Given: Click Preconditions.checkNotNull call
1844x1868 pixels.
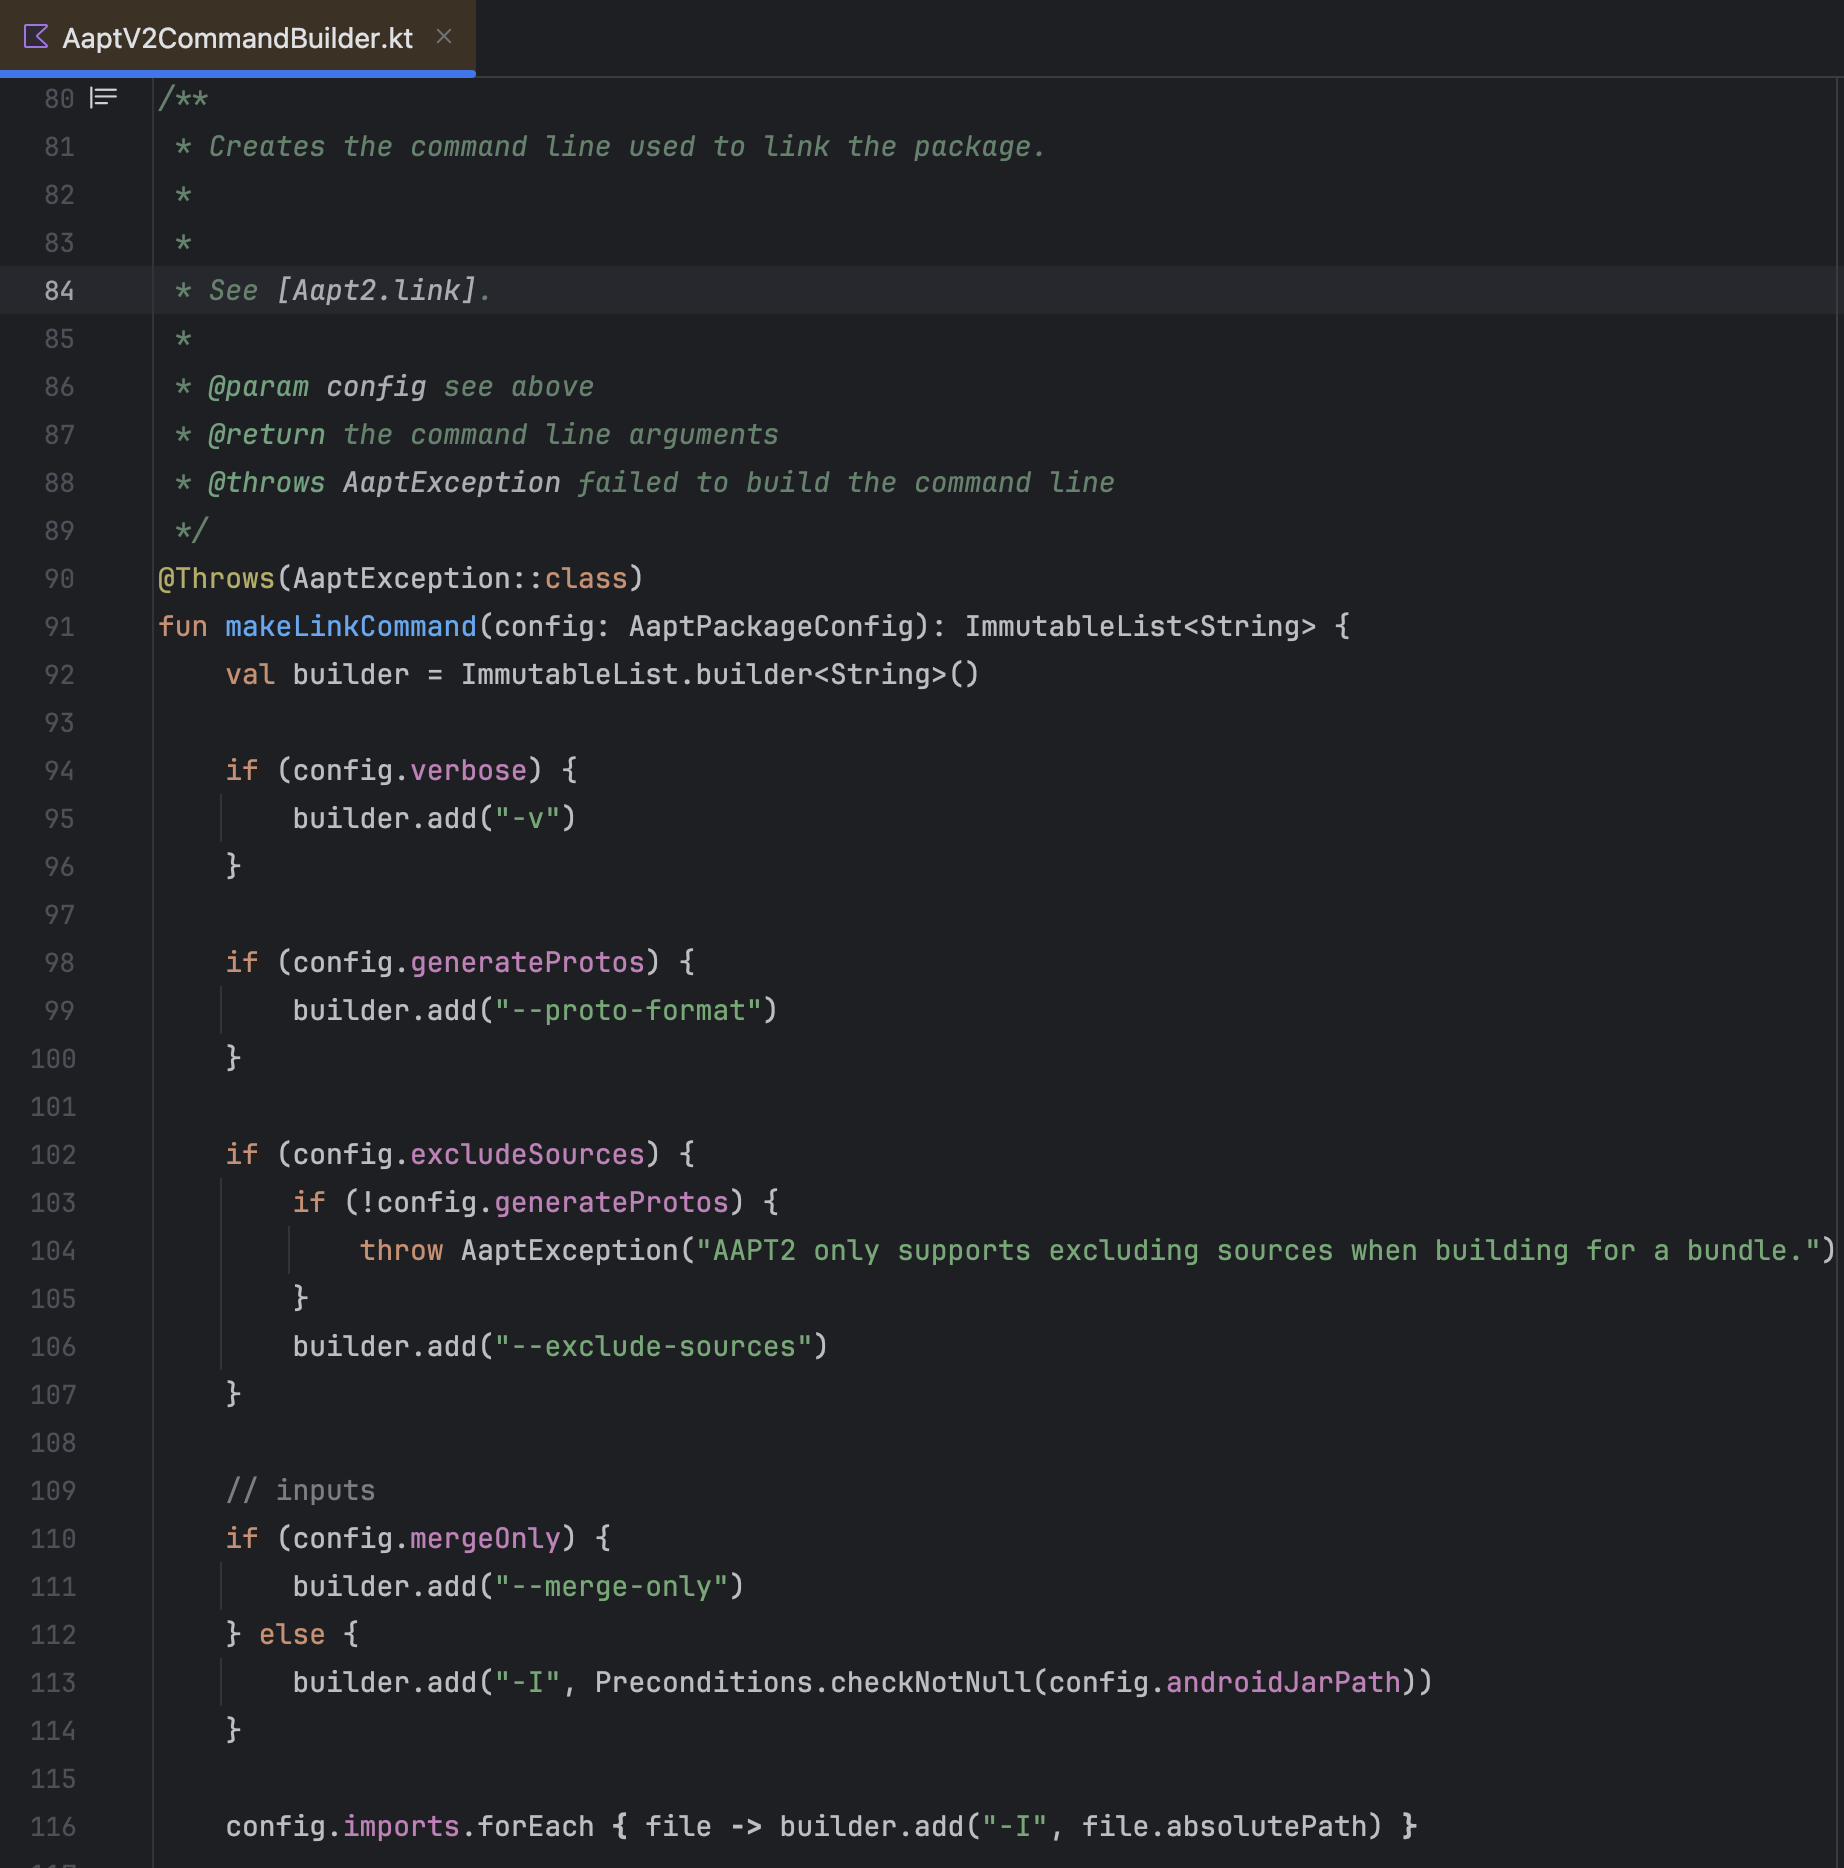Looking at the screenshot, I should pos(813,1682).
